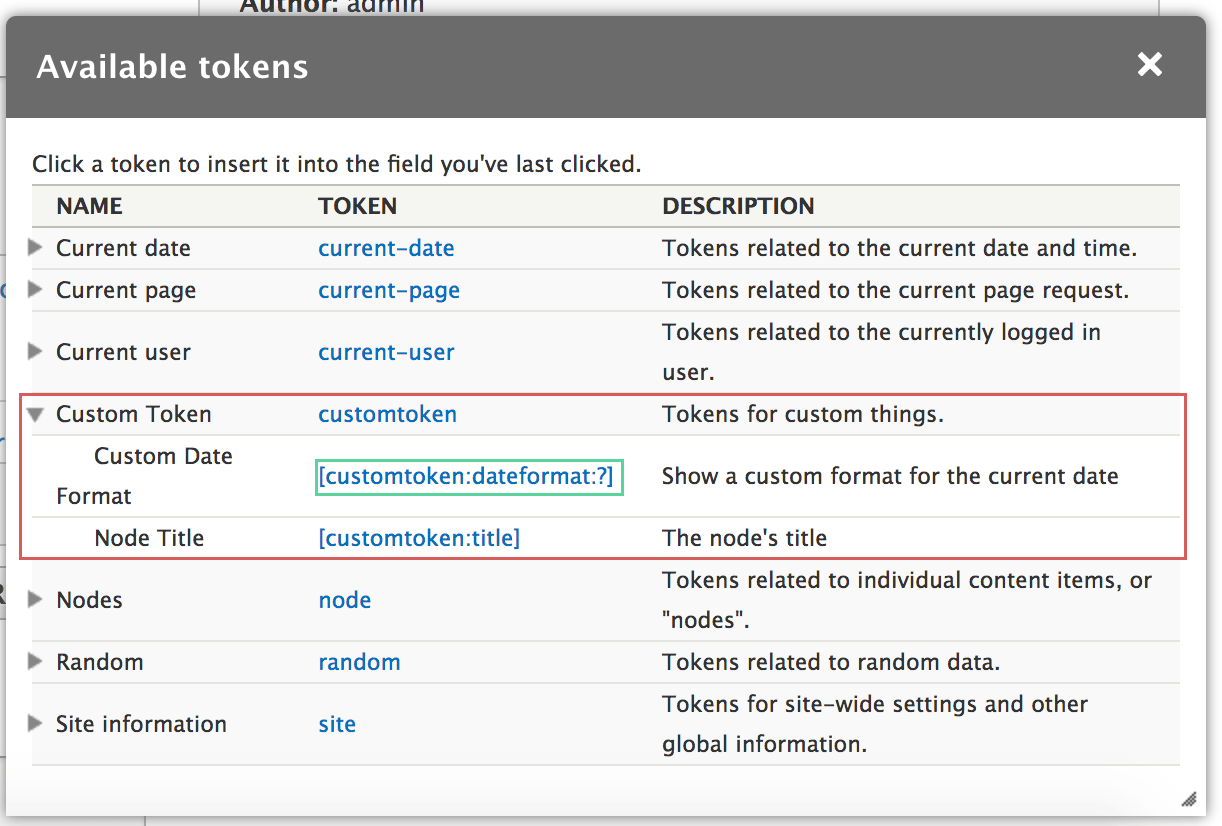Viewport: 1222px width, 826px height.
Task: Click the site token link
Action: (x=337, y=724)
